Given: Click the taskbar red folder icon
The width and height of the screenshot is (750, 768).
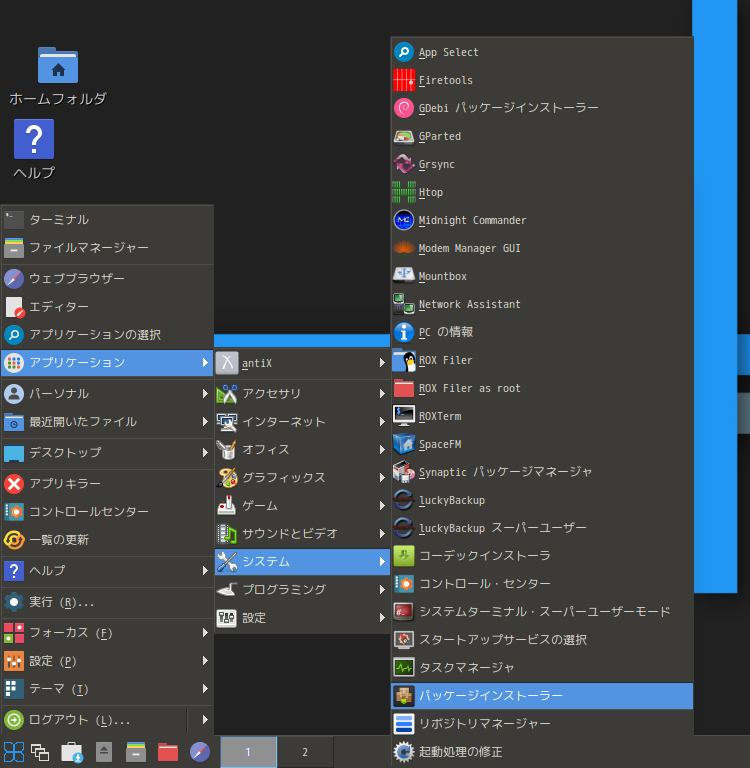Looking at the screenshot, I should coord(168,752).
